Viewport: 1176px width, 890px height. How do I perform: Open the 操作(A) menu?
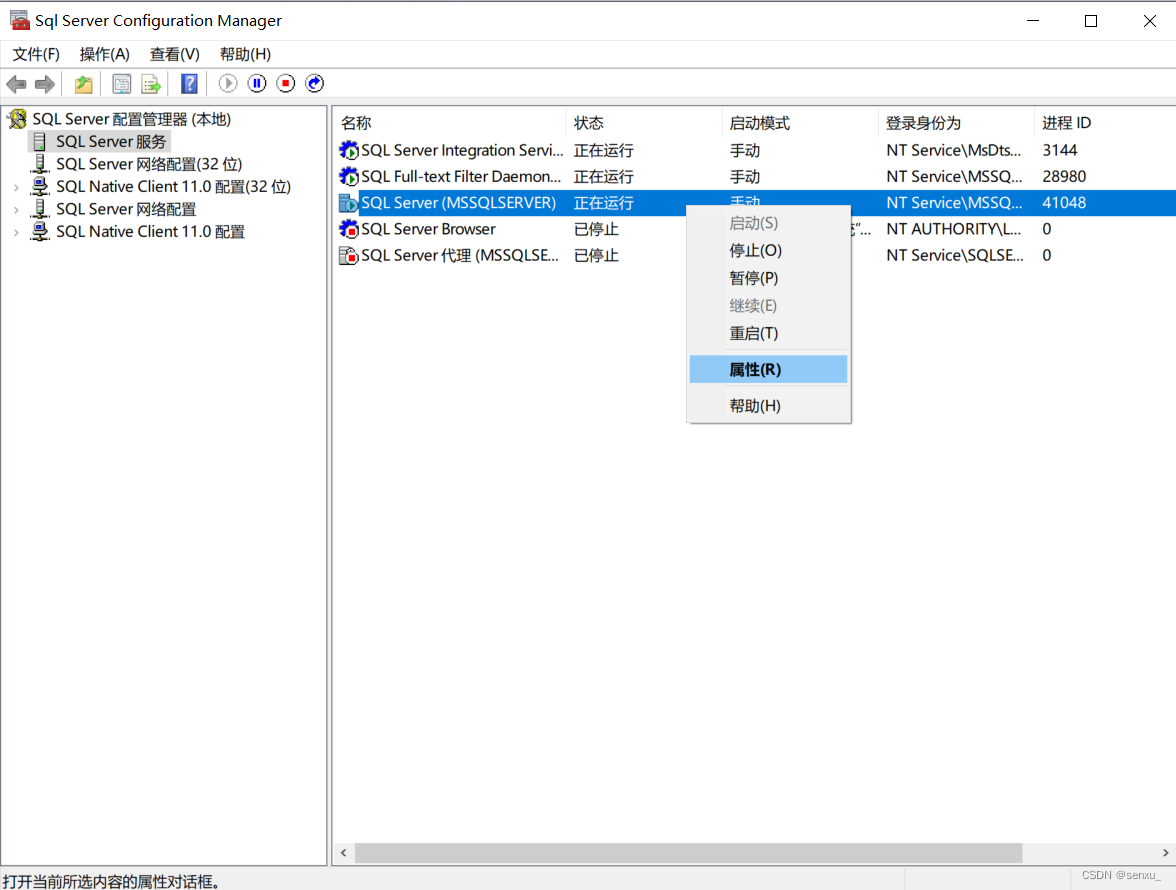click(104, 54)
